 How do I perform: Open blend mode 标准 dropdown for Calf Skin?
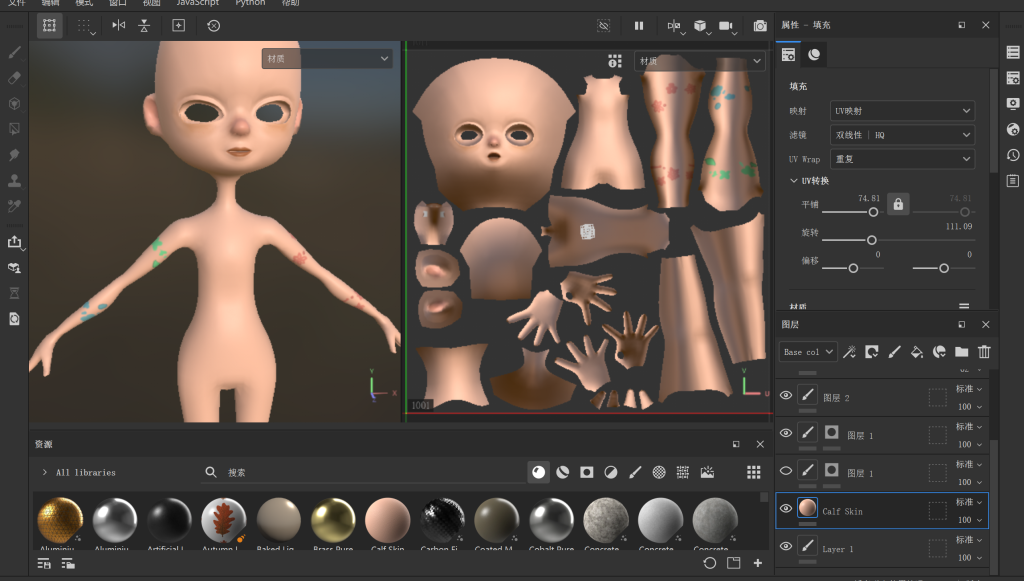969,502
